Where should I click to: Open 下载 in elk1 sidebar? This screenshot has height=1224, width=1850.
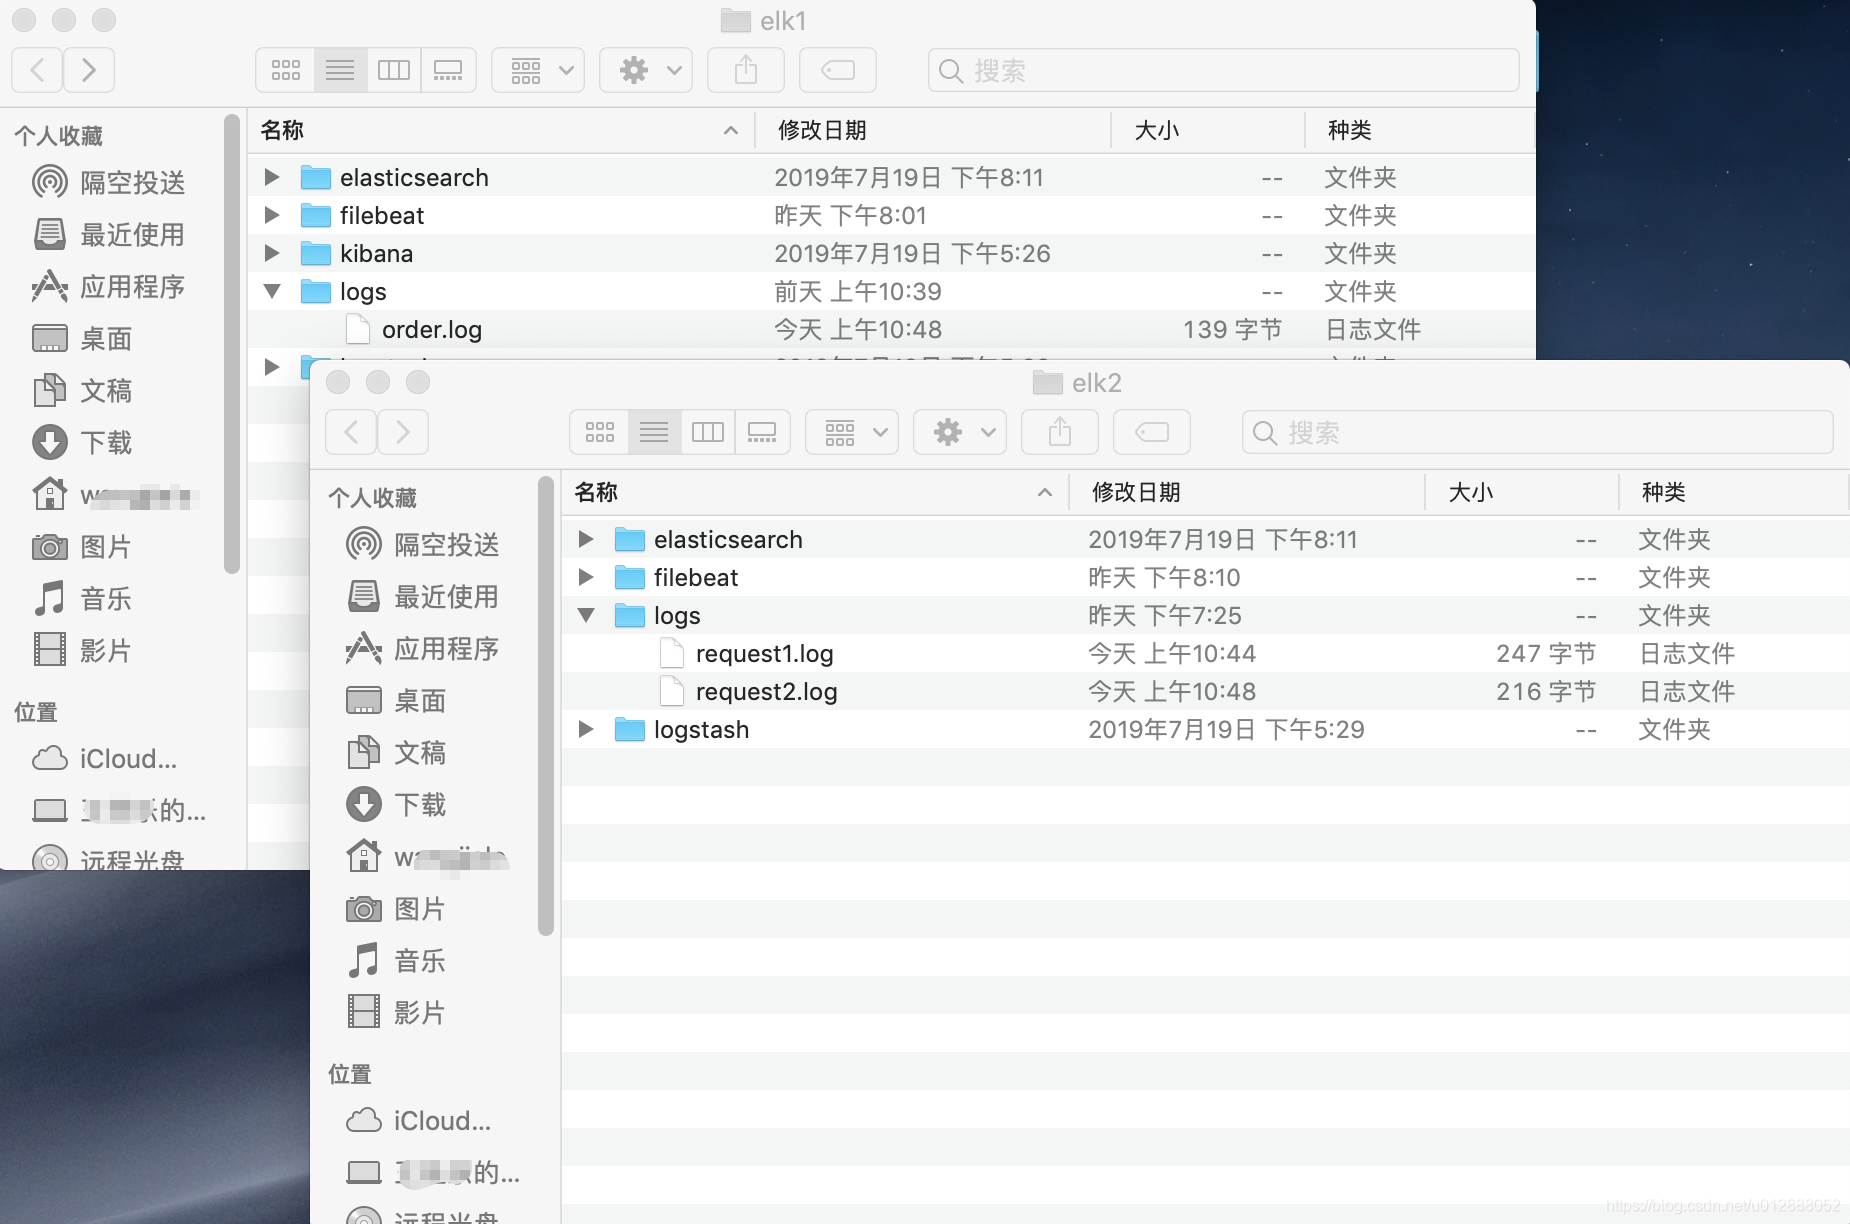(x=84, y=442)
